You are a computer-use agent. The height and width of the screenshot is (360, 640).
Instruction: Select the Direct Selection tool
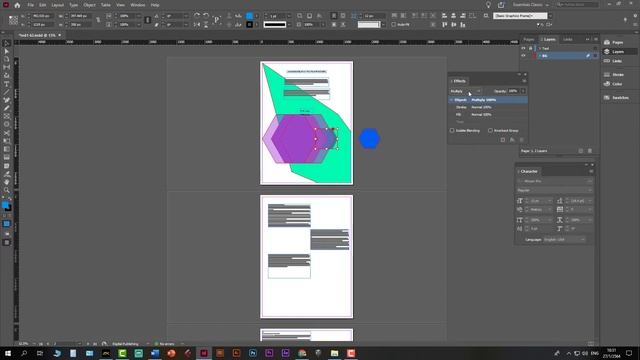[x=7, y=51]
